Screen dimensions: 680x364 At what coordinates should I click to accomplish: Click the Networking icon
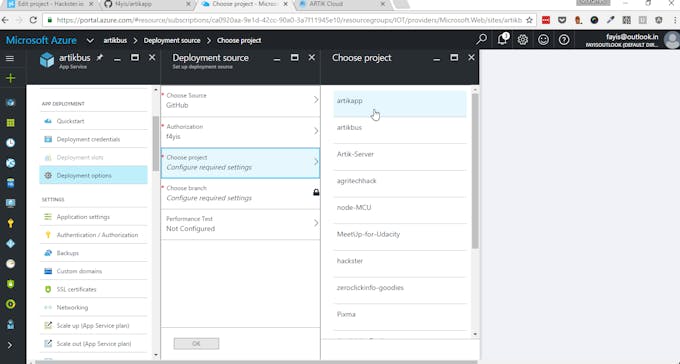[48, 307]
